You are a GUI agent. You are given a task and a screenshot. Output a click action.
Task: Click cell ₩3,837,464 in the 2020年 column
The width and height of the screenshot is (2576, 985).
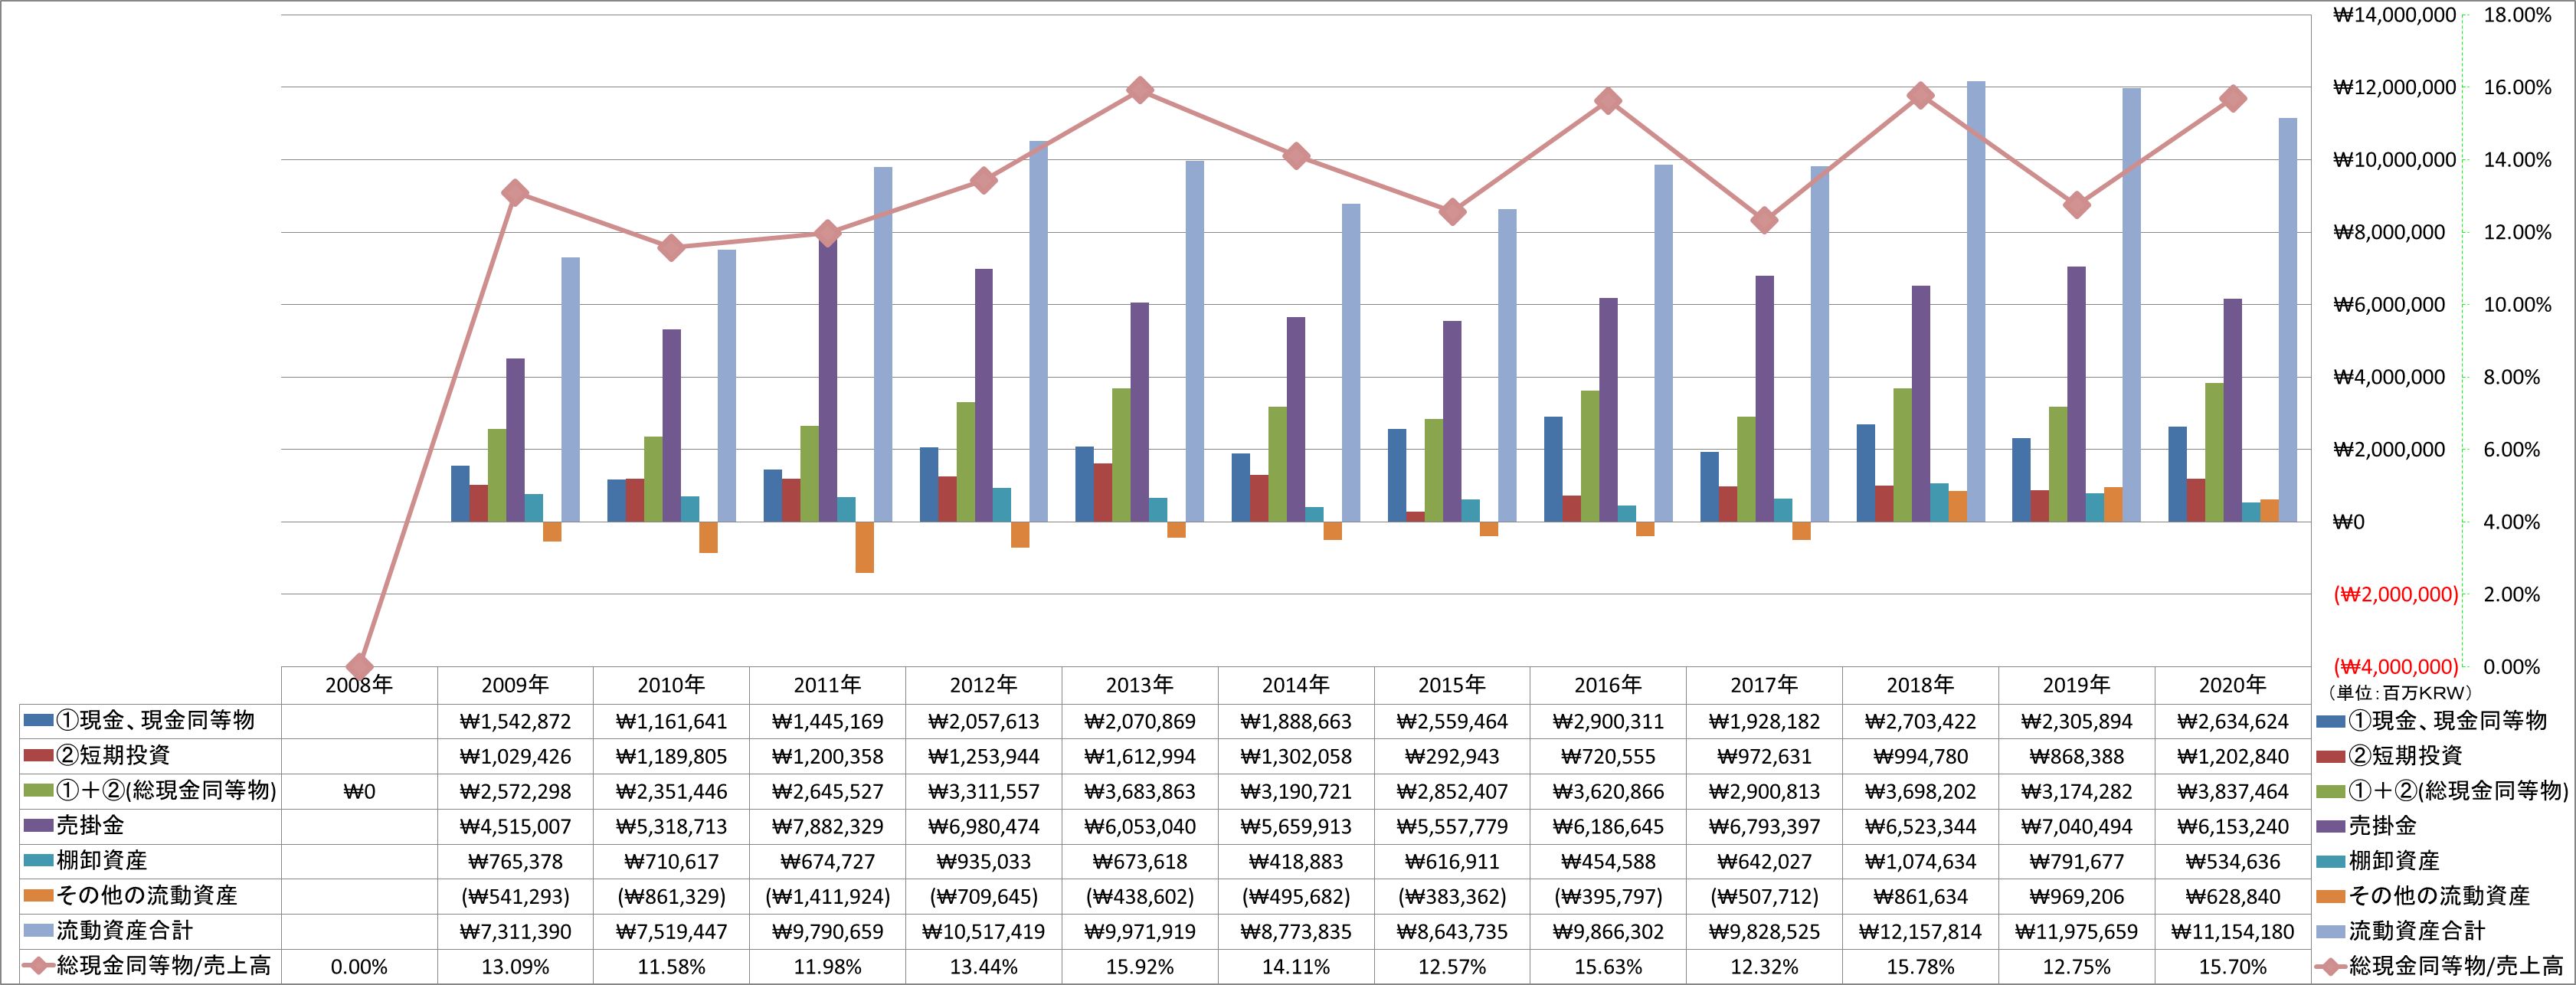coord(2232,791)
